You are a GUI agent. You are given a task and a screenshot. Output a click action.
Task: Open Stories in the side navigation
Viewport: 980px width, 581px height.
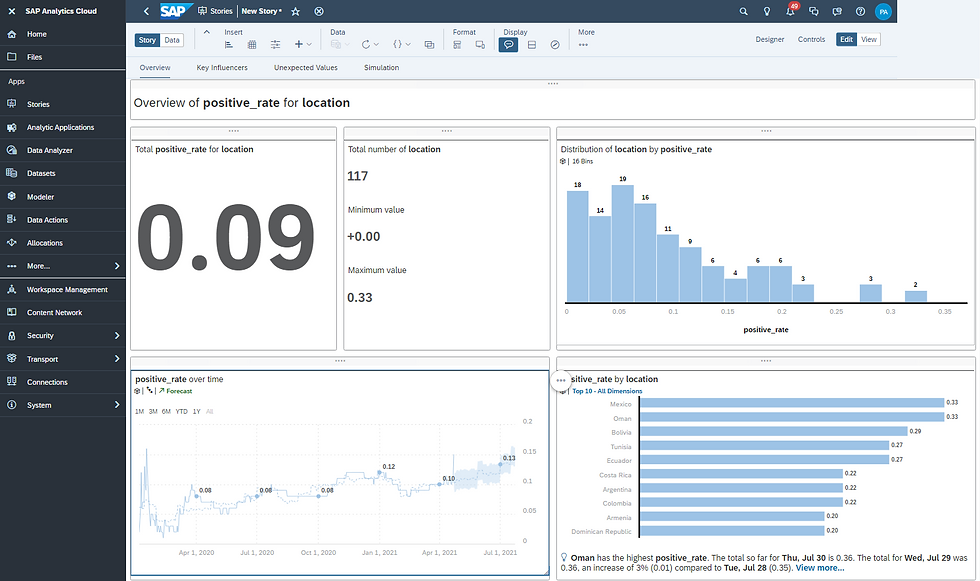point(62,104)
